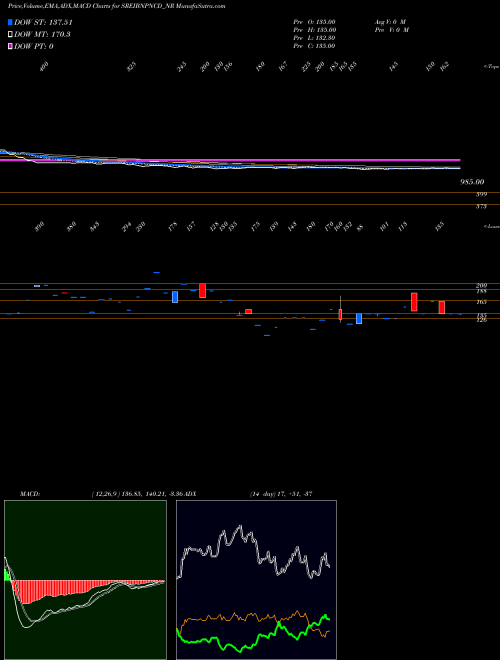The height and width of the screenshot is (660, 500).
Task: Click the 209 price level label
Action: click(482, 286)
